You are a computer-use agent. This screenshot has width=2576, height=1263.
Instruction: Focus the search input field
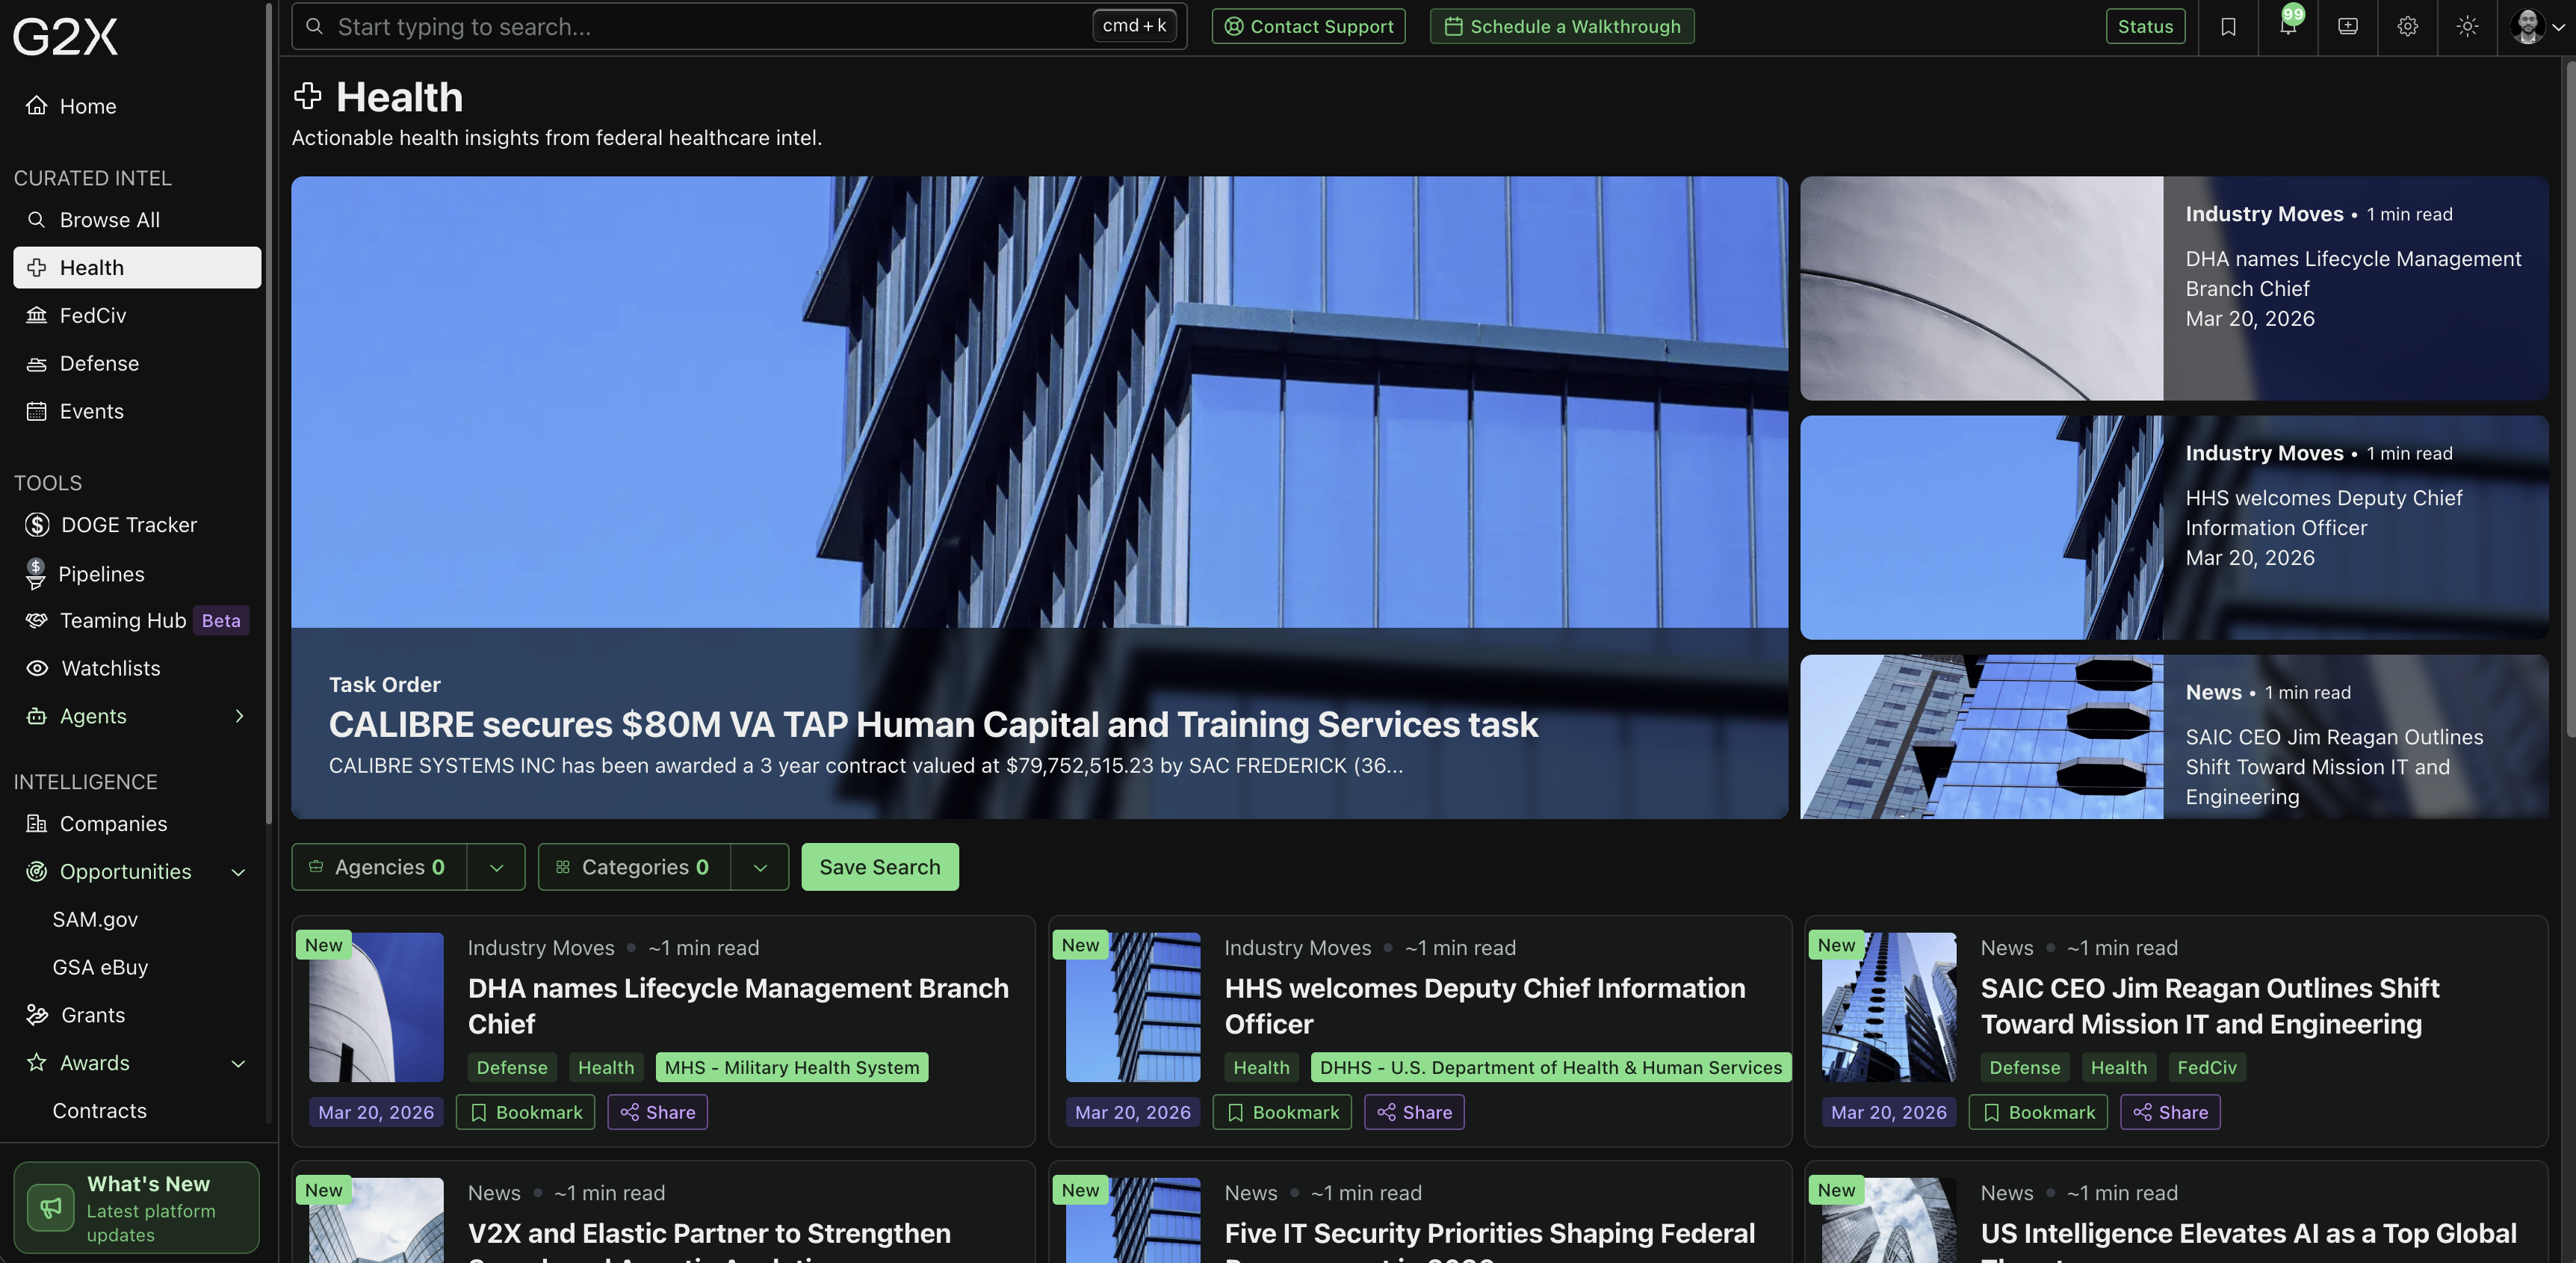tap(739, 27)
